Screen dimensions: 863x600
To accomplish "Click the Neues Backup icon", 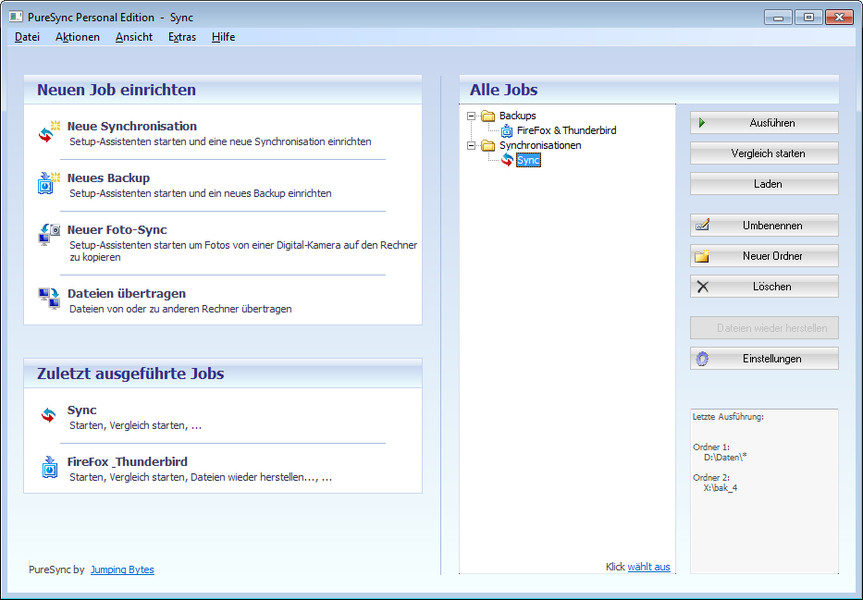I will [49, 183].
